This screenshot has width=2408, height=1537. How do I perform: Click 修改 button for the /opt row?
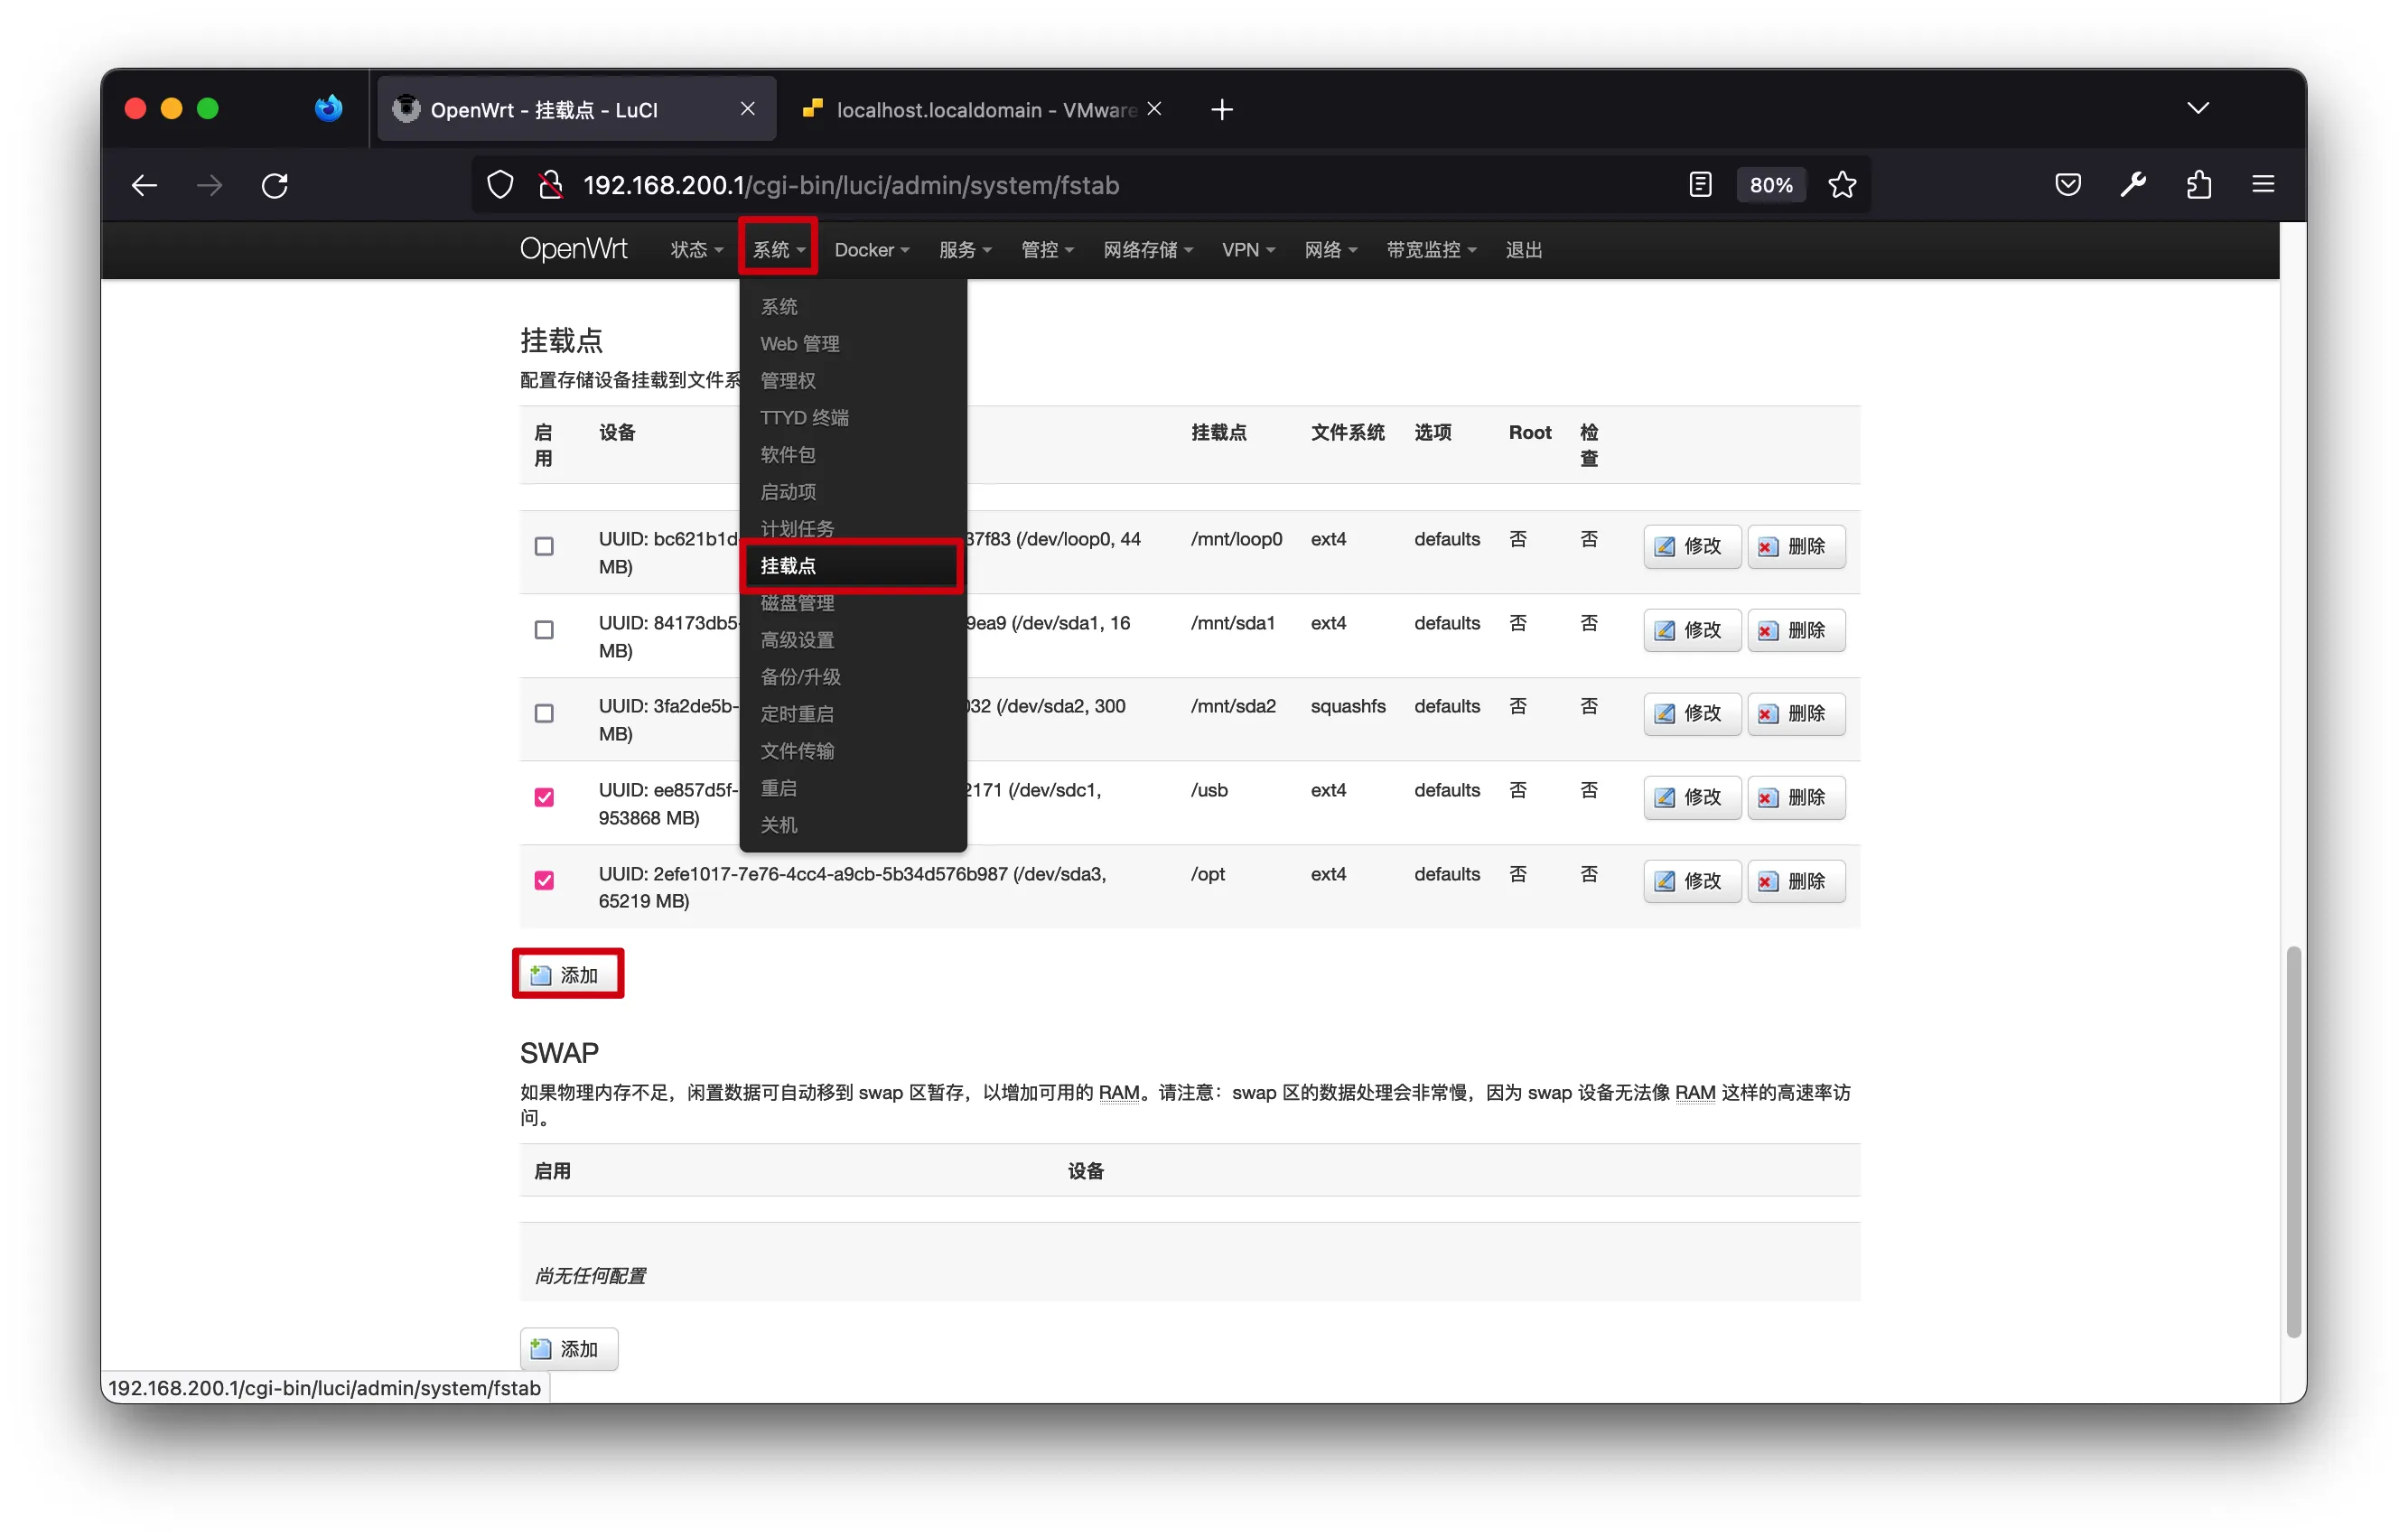1690,881
